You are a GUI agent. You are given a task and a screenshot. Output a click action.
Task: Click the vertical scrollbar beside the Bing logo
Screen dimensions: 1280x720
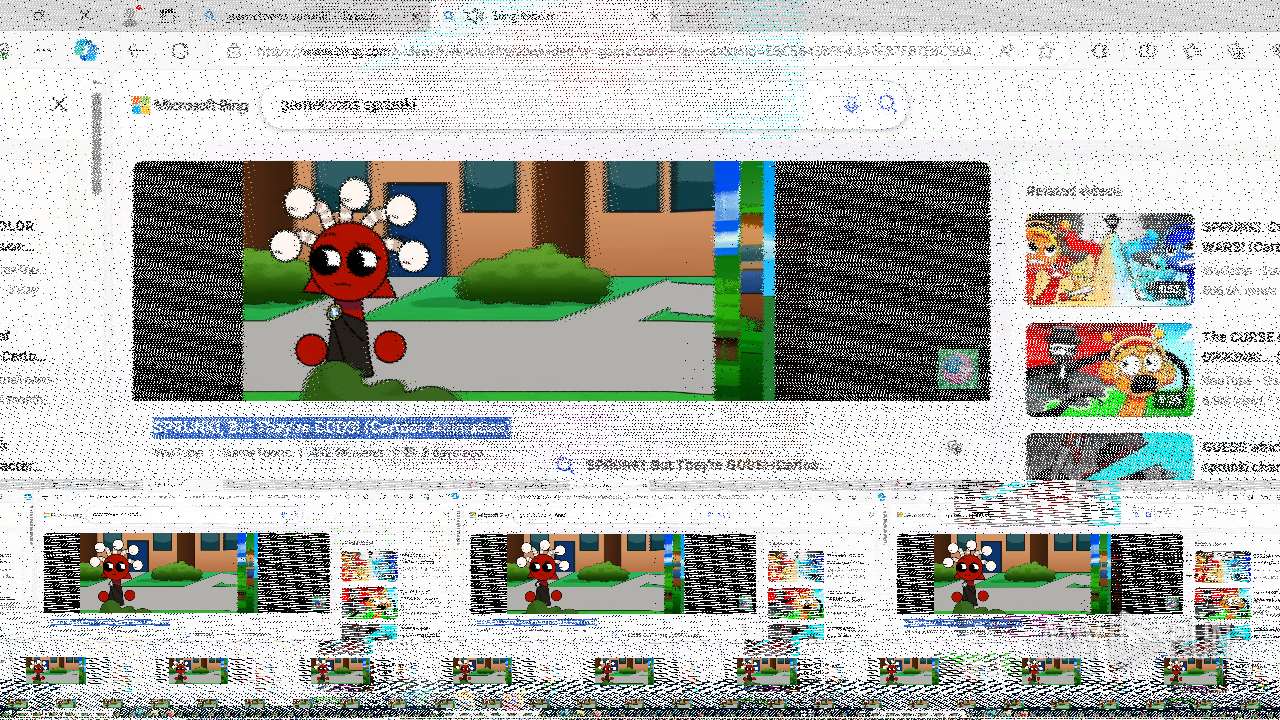(96, 144)
